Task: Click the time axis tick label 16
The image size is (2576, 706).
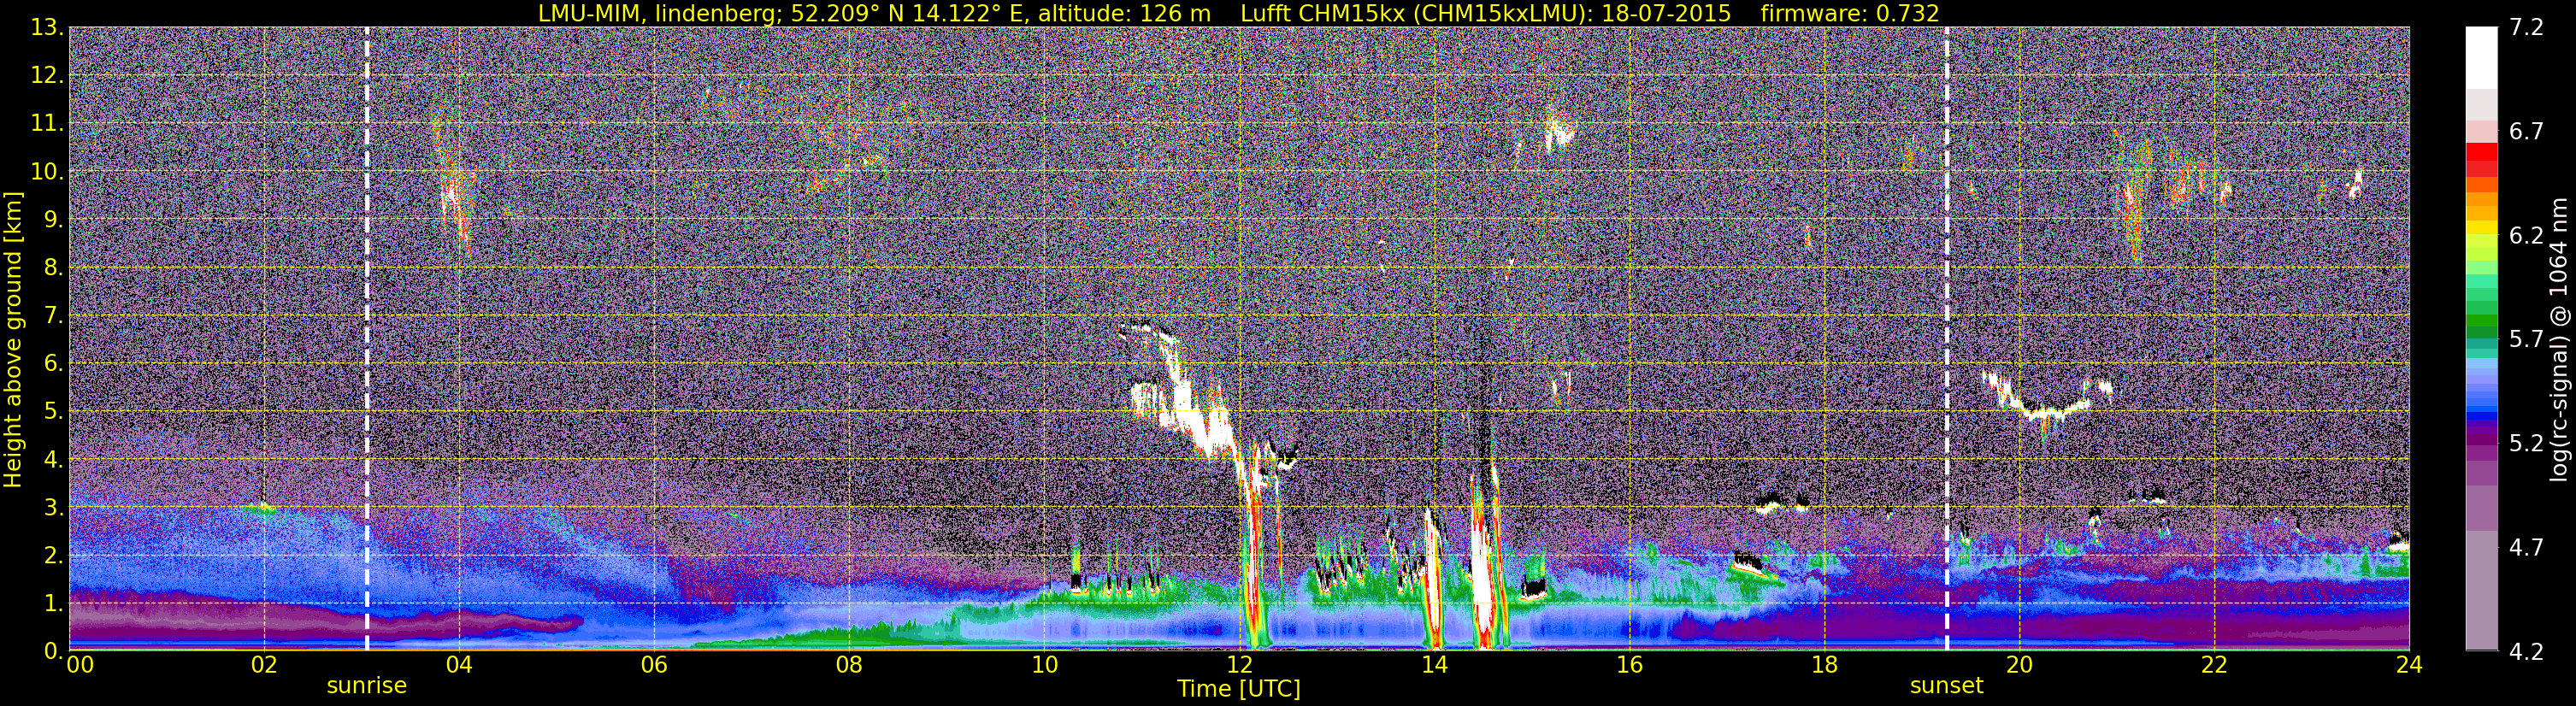Action: (1630, 665)
